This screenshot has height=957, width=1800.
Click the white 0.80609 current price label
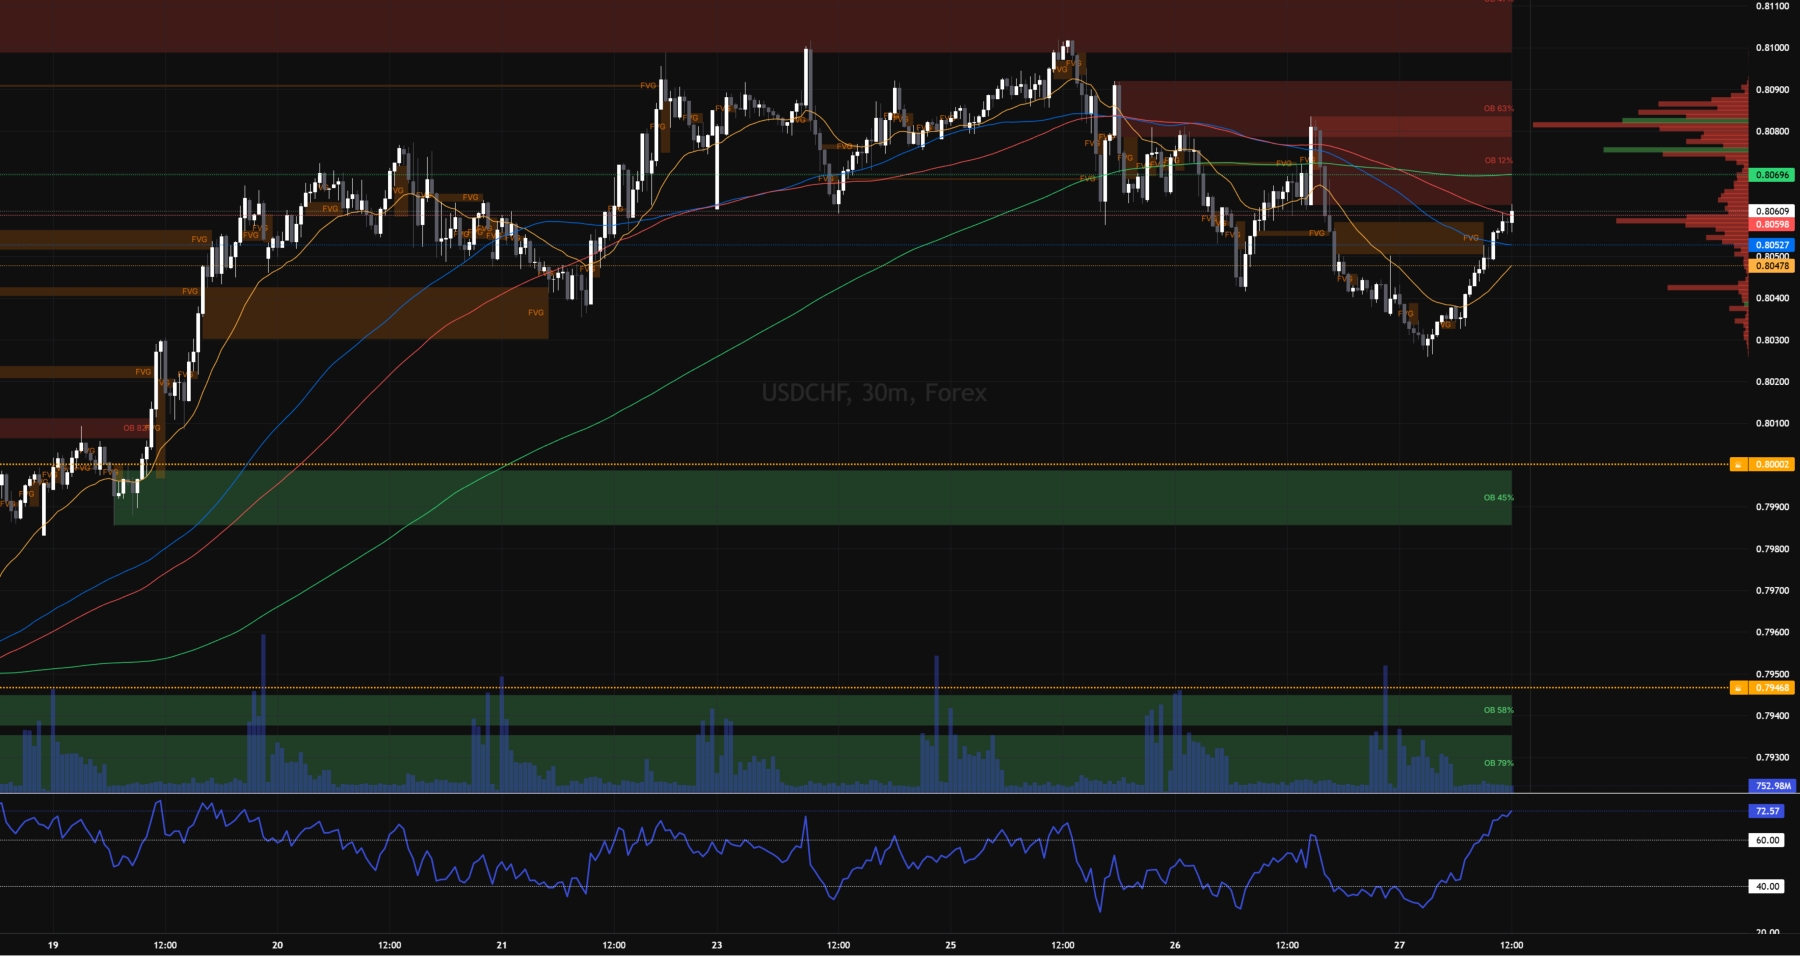[x=1771, y=211]
